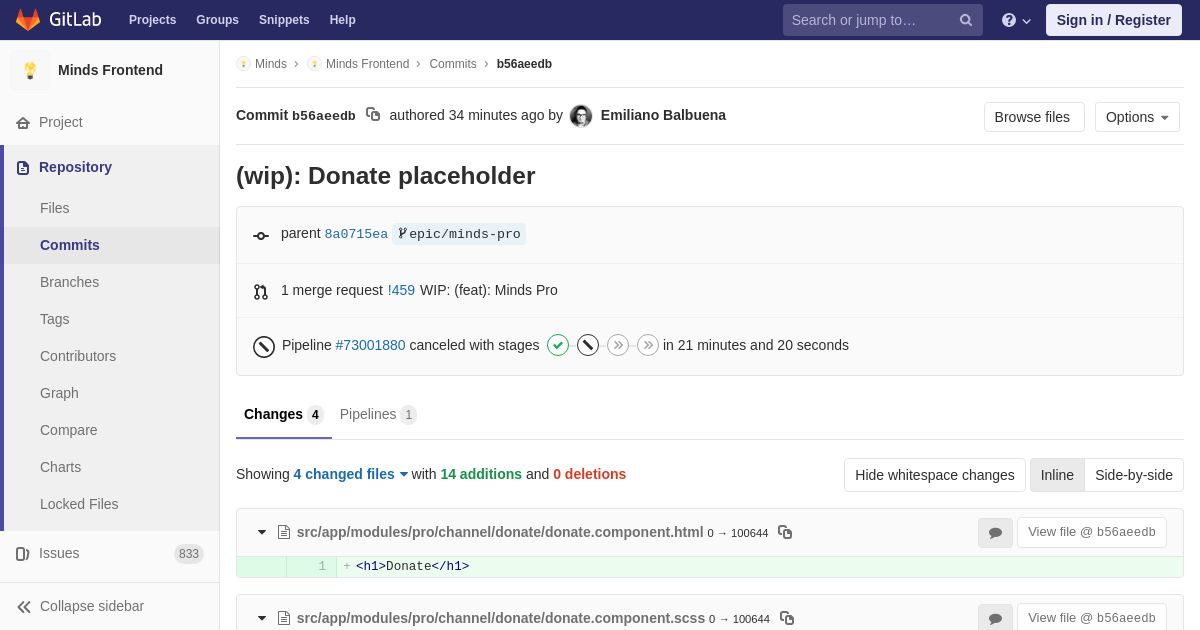Collapse the donate.component.html diff
The width and height of the screenshot is (1200, 630).
(262, 532)
